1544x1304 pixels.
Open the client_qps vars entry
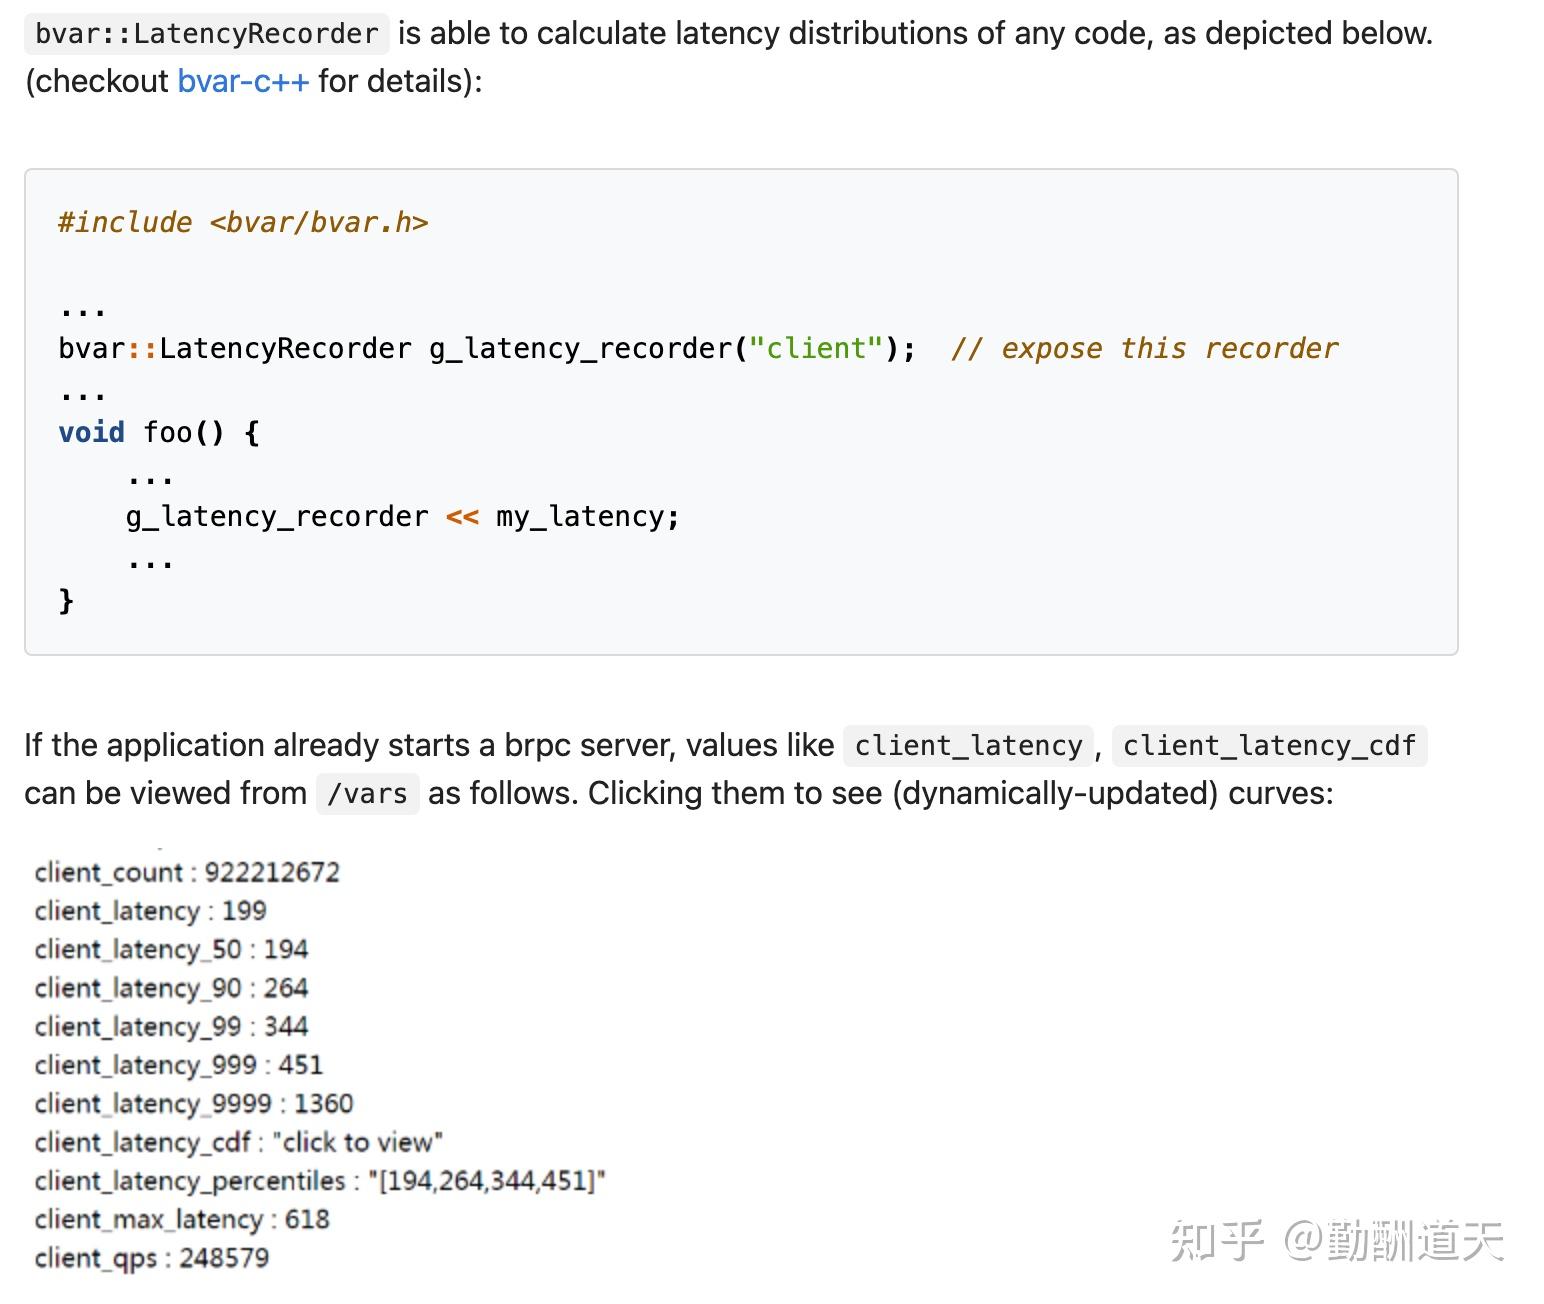click(151, 1258)
